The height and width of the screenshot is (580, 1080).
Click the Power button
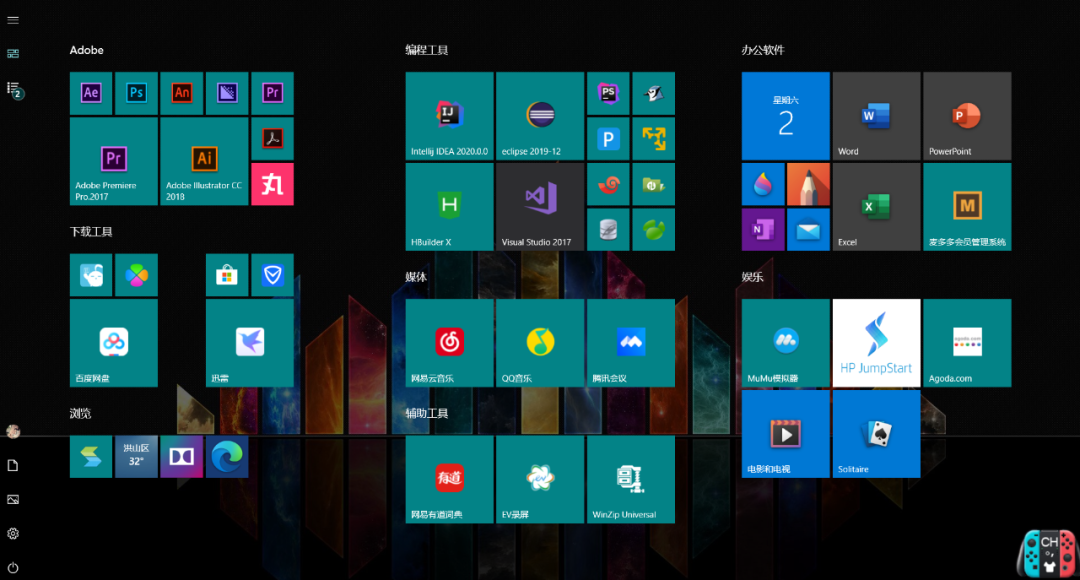point(13,568)
